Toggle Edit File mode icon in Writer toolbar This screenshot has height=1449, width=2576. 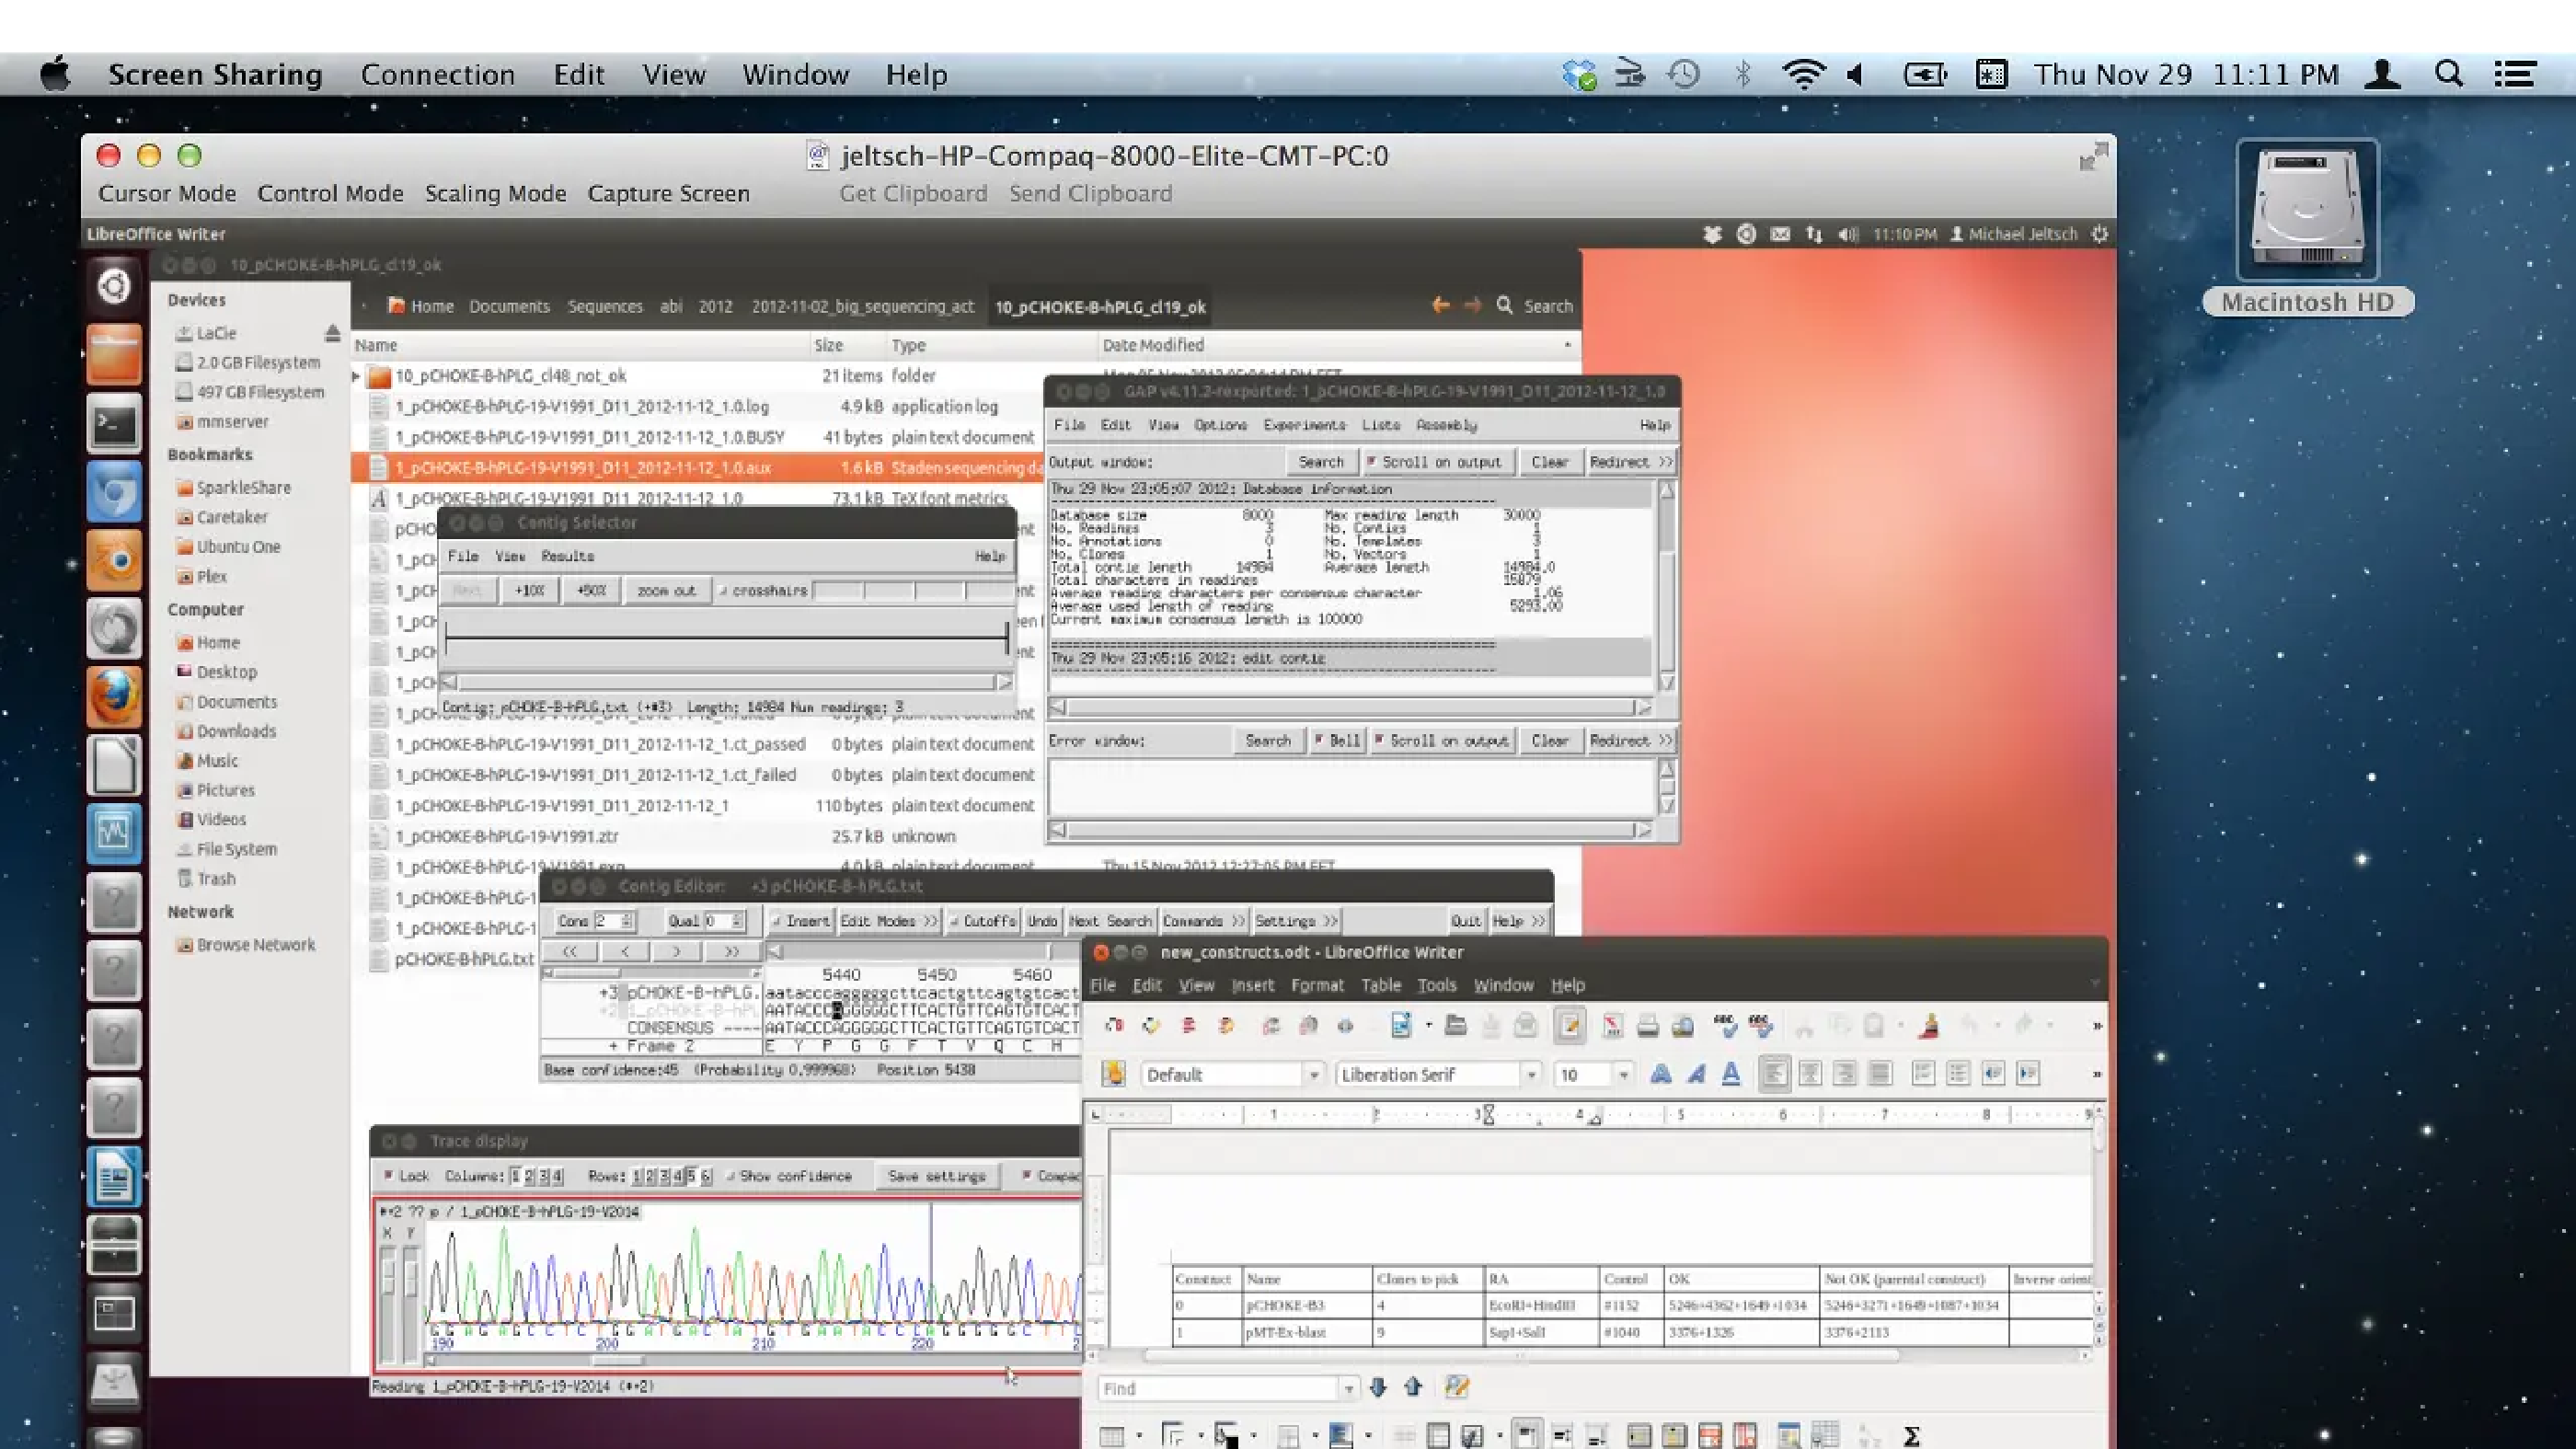(1569, 1025)
